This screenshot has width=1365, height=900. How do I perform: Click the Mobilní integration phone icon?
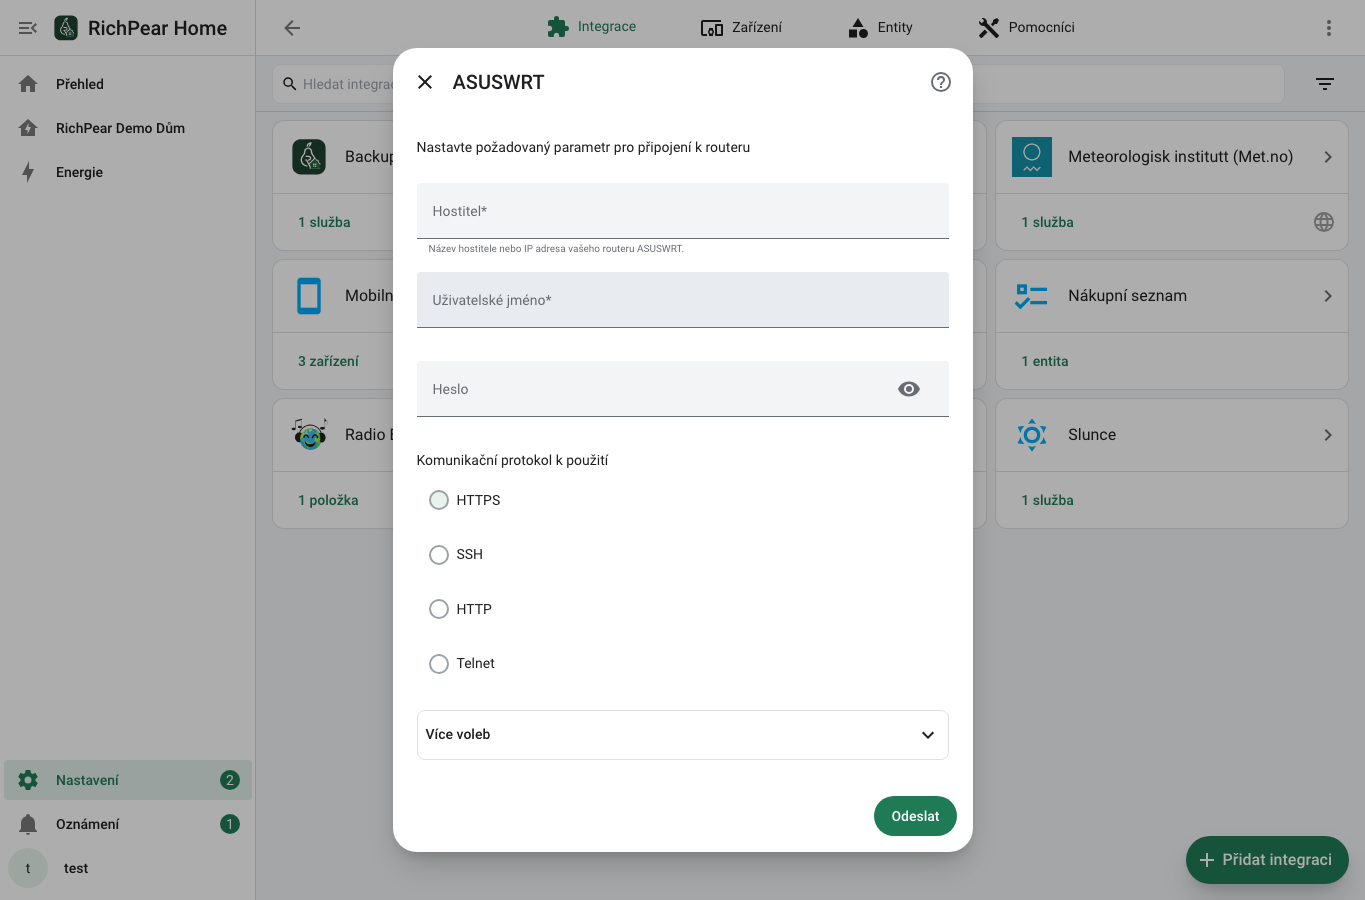309,296
